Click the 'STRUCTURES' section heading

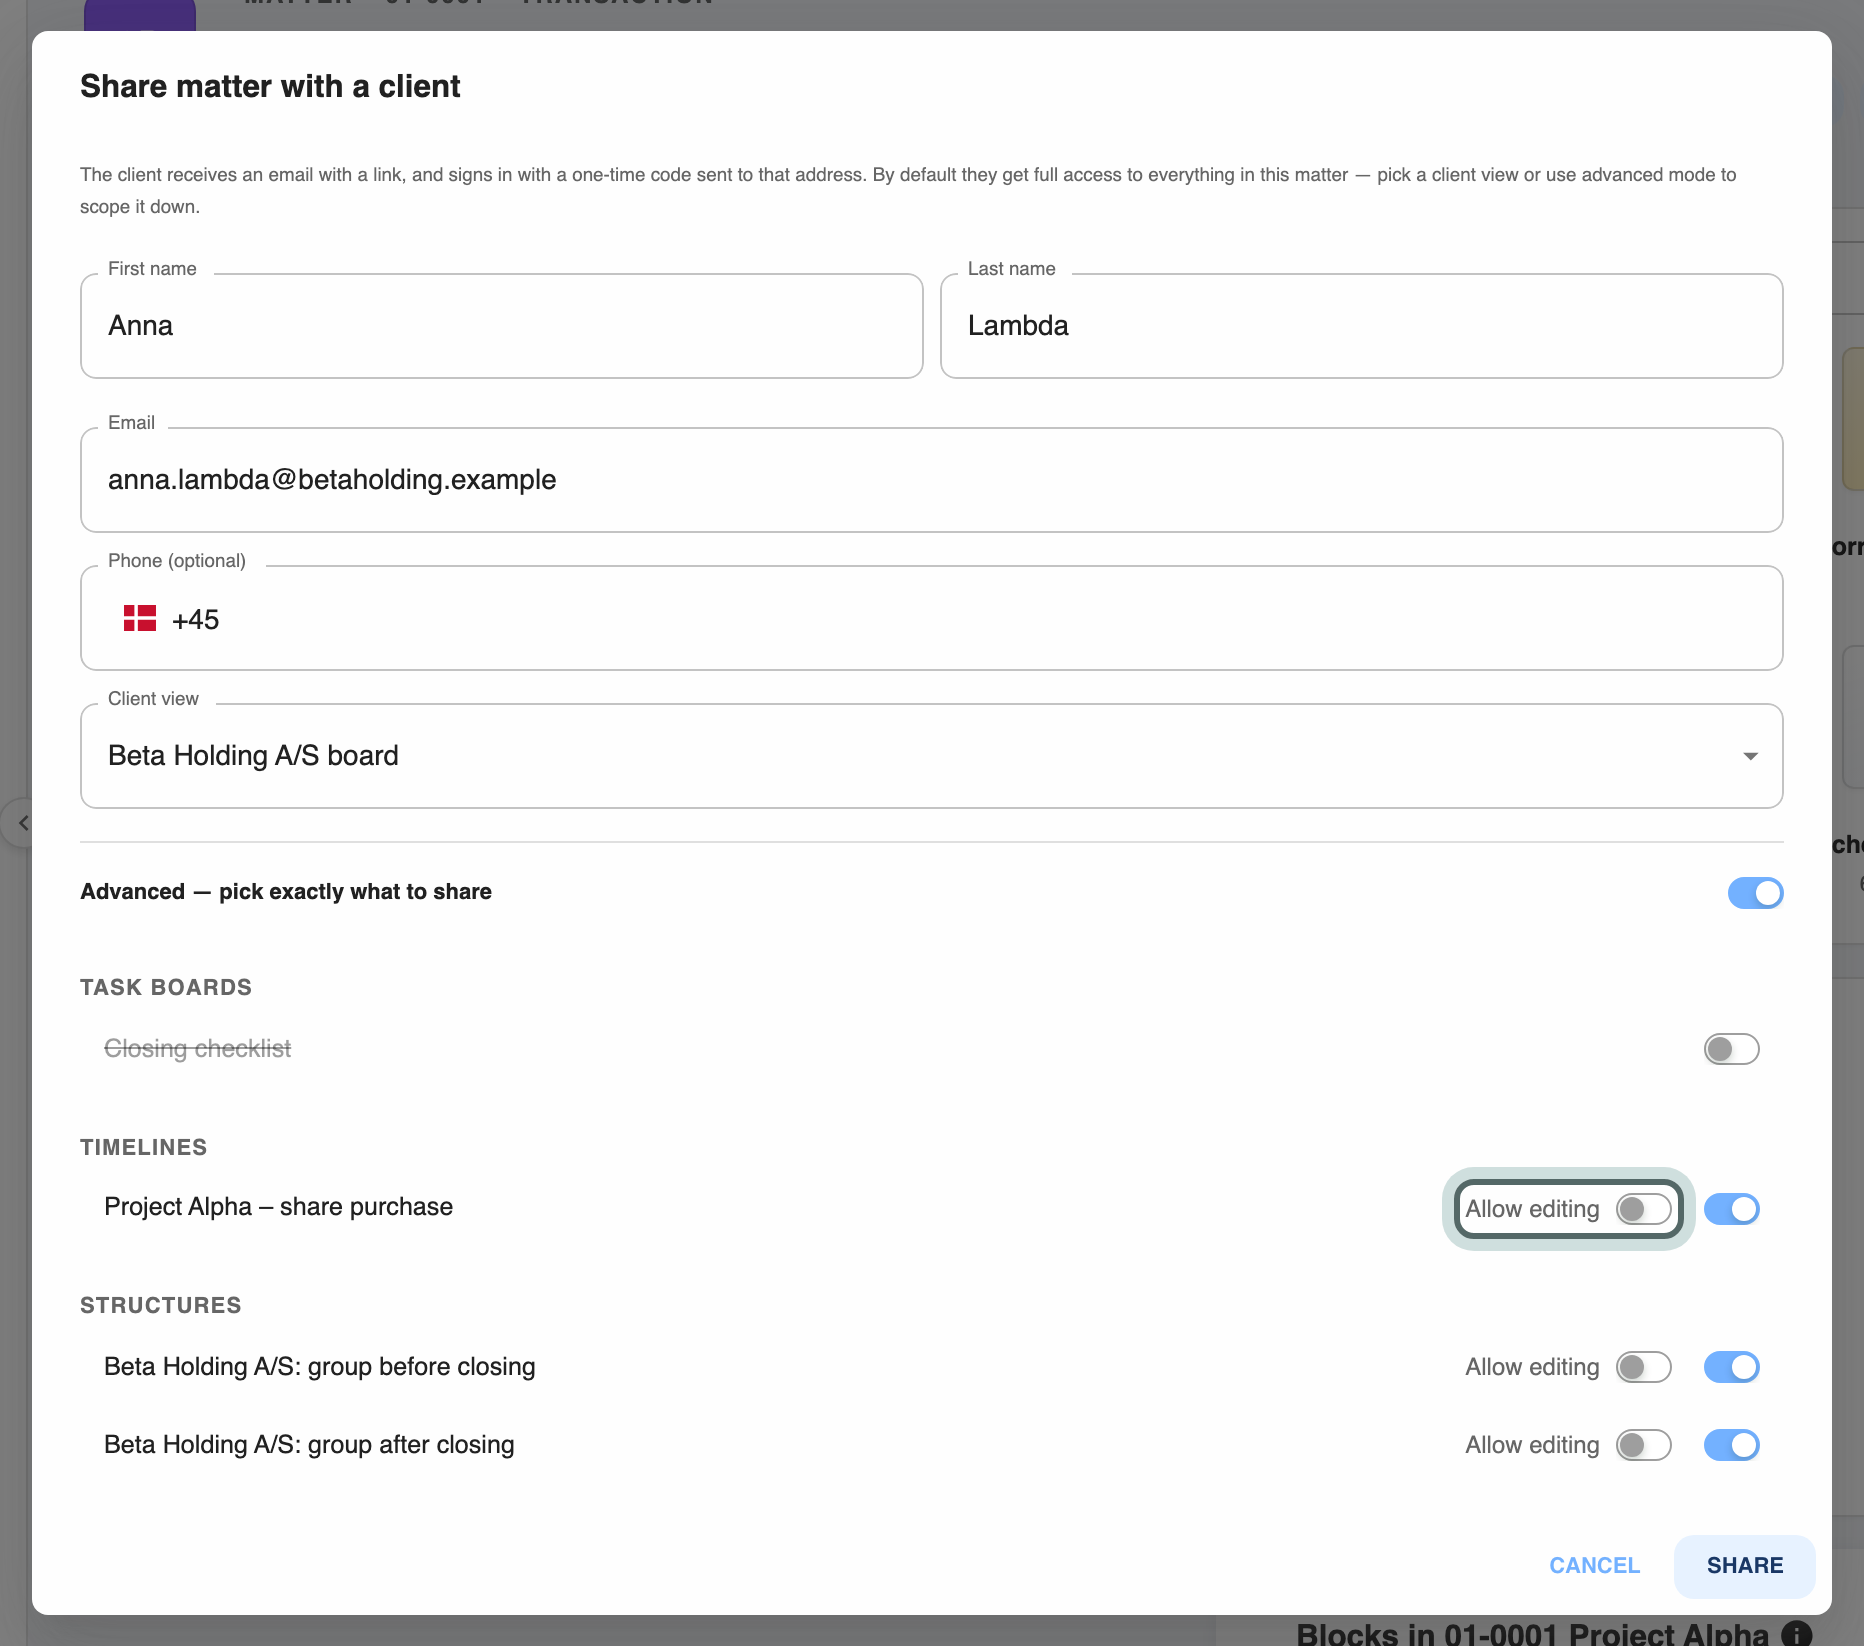click(161, 1306)
